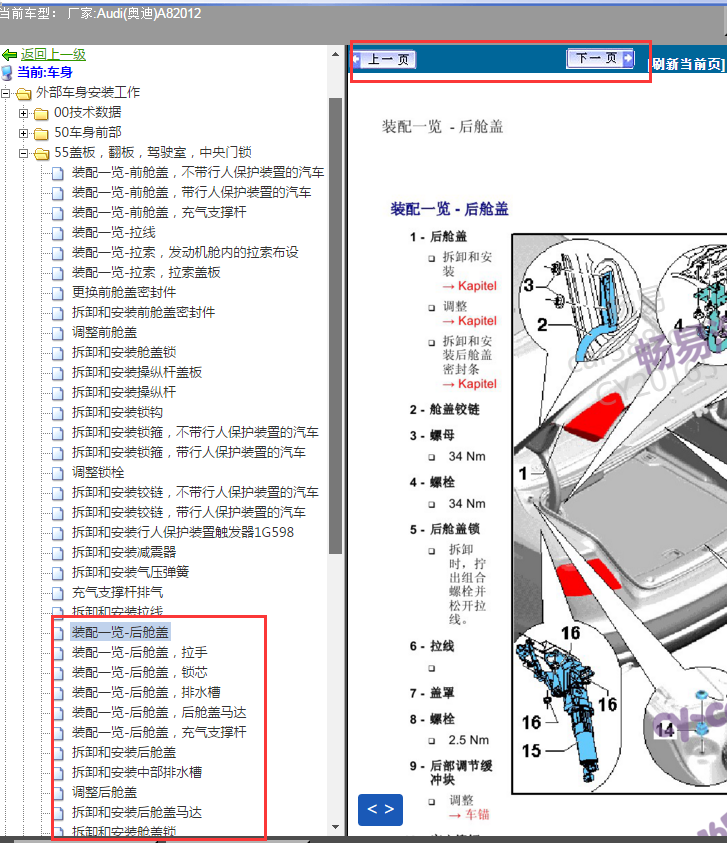Expand the 50车身前部 folder

tap(23, 133)
